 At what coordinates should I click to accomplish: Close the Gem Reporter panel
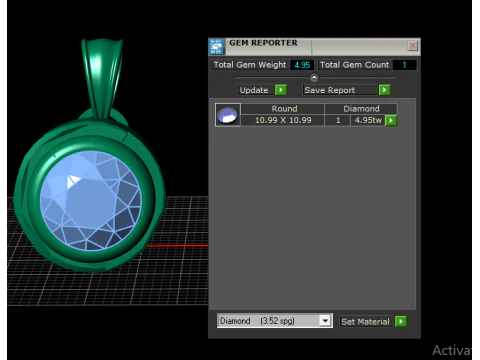(412, 46)
